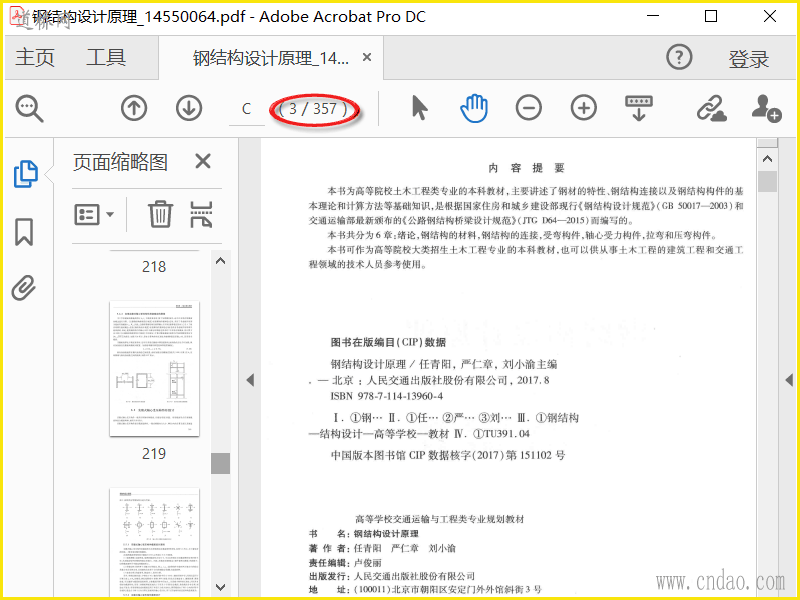Open page thumbnails panel icon in sidebar
800x600 pixels.
pos(25,174)
